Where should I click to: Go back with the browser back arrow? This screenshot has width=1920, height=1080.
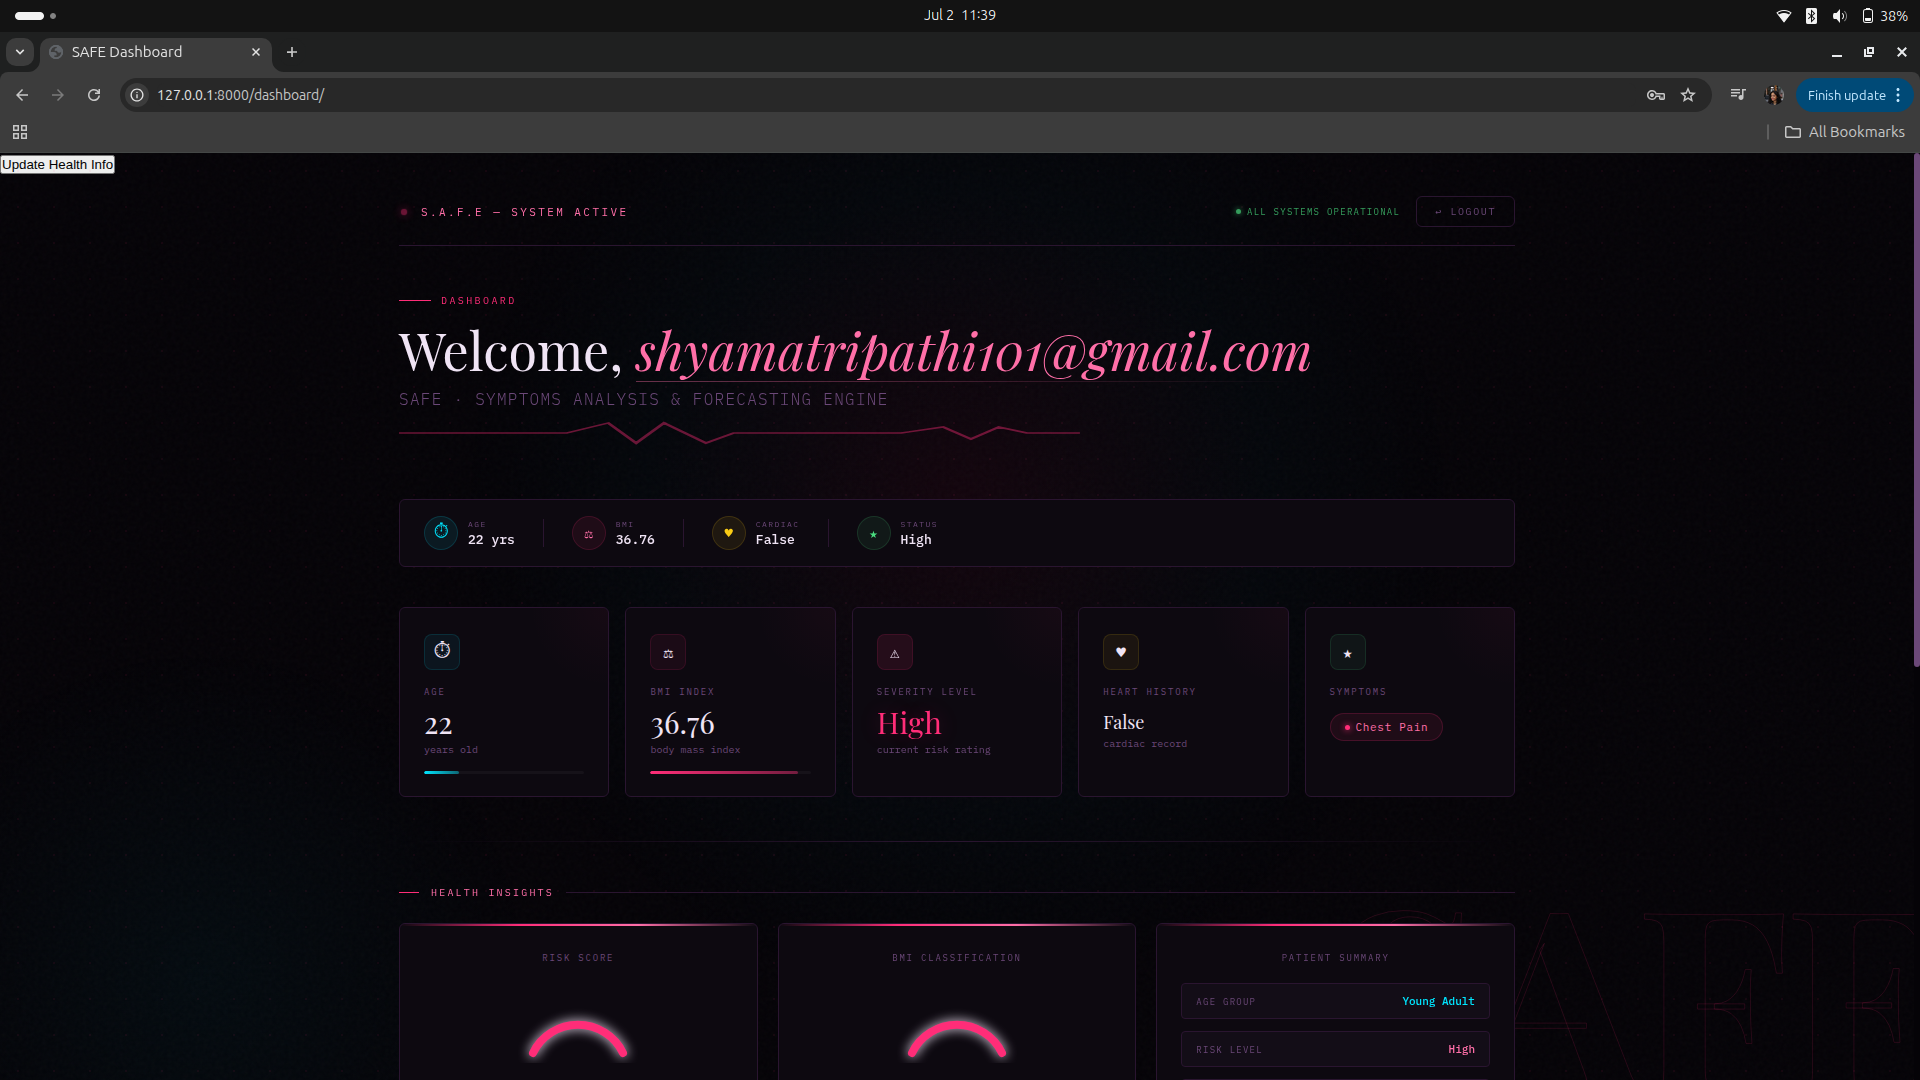click(22, 95)
